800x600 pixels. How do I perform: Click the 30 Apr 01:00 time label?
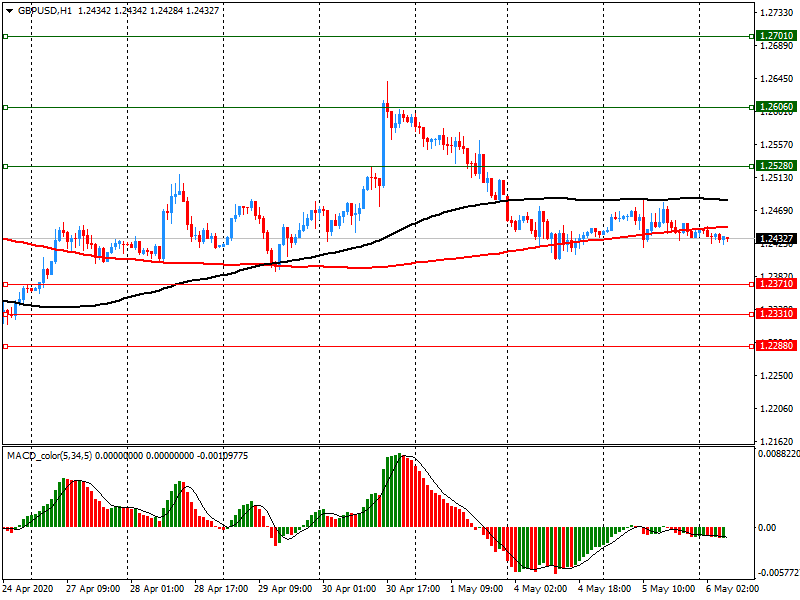[x=349, y=589]
